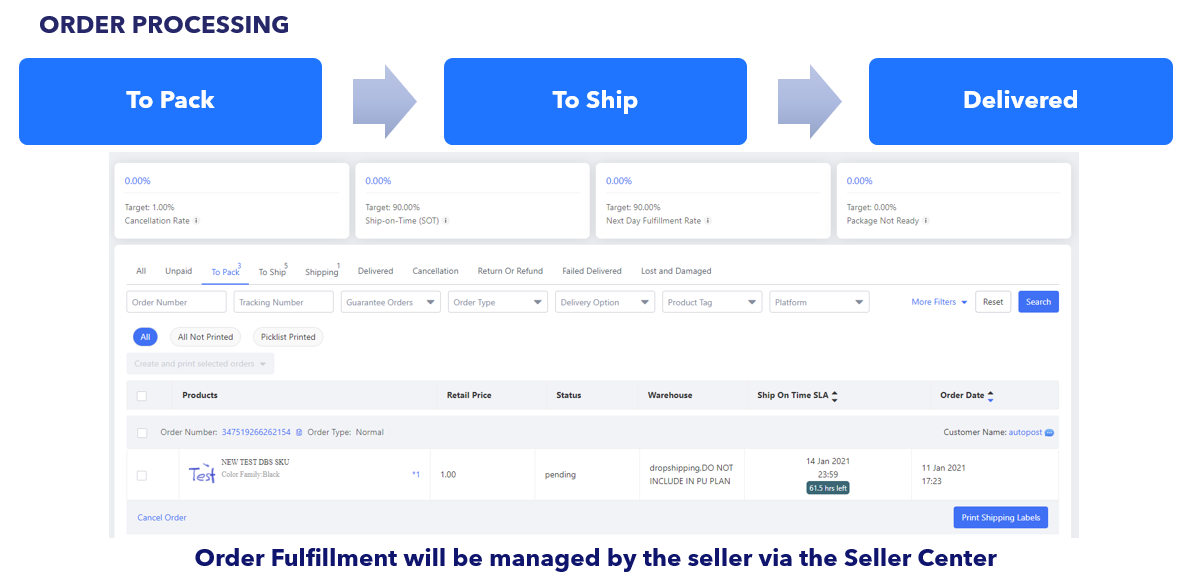Select the NEW TEST DBS SKU product checkbox
This screenshot has width=1197, height=586.
pos(142,475)
